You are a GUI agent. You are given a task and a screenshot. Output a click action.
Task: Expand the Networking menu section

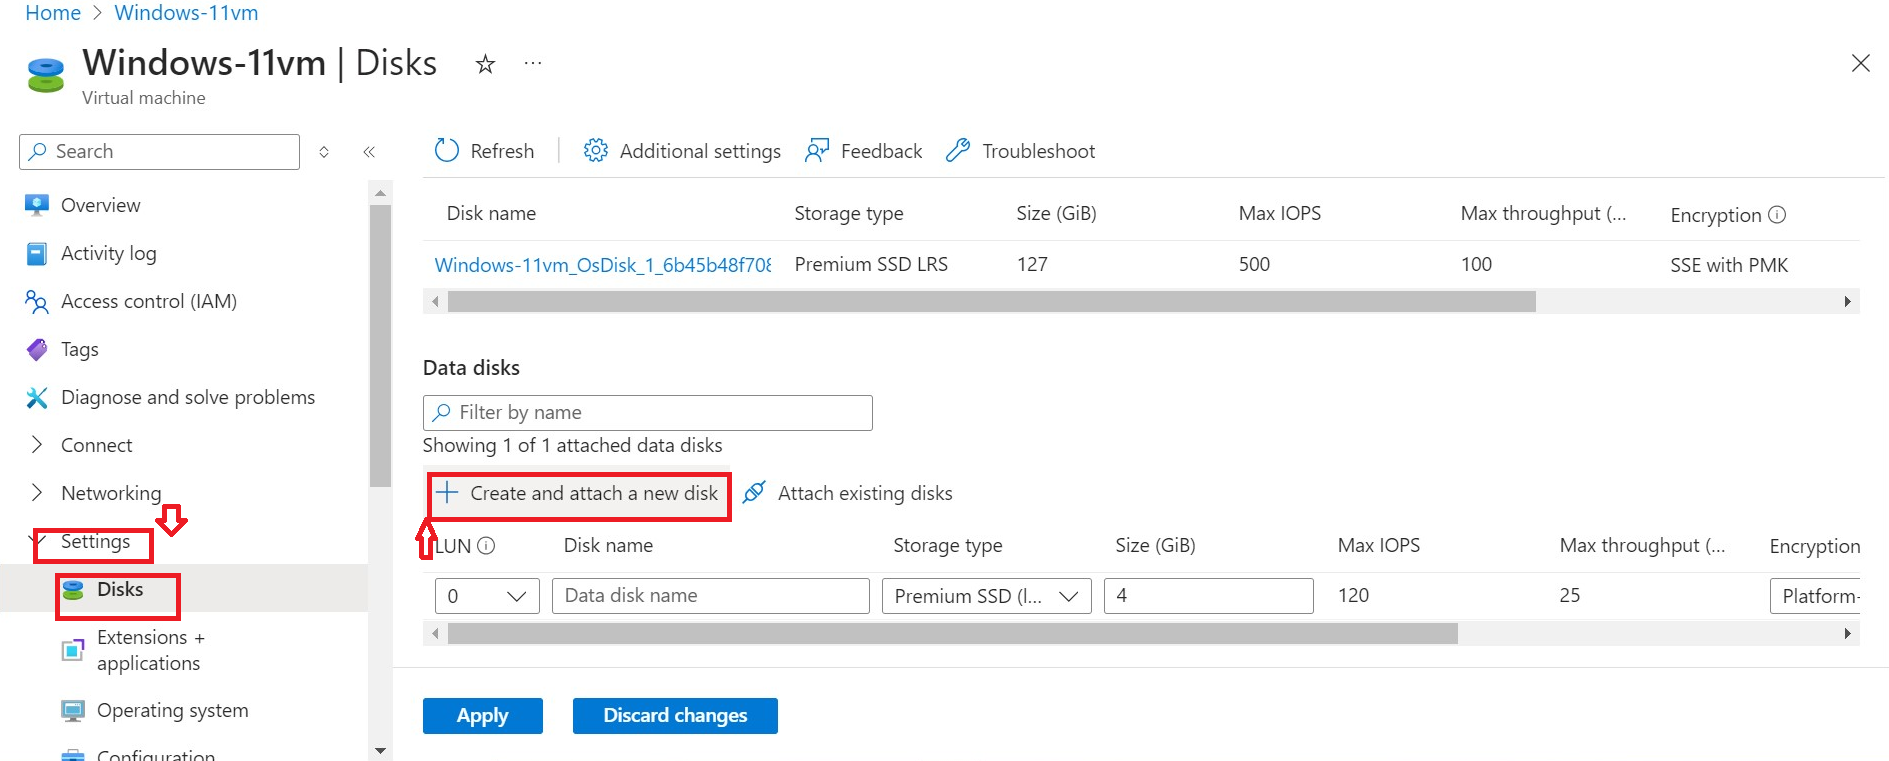pos(37,493)
